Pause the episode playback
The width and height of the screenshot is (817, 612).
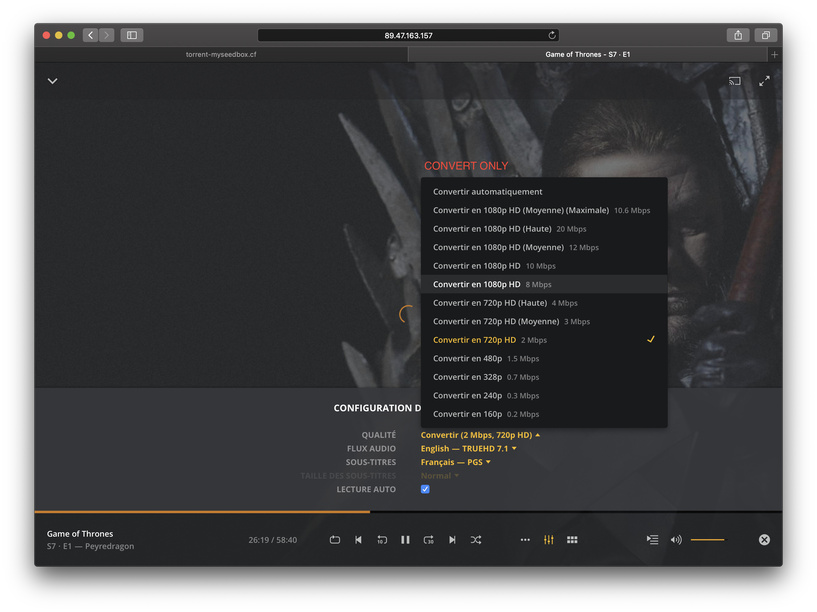point(405,540)
